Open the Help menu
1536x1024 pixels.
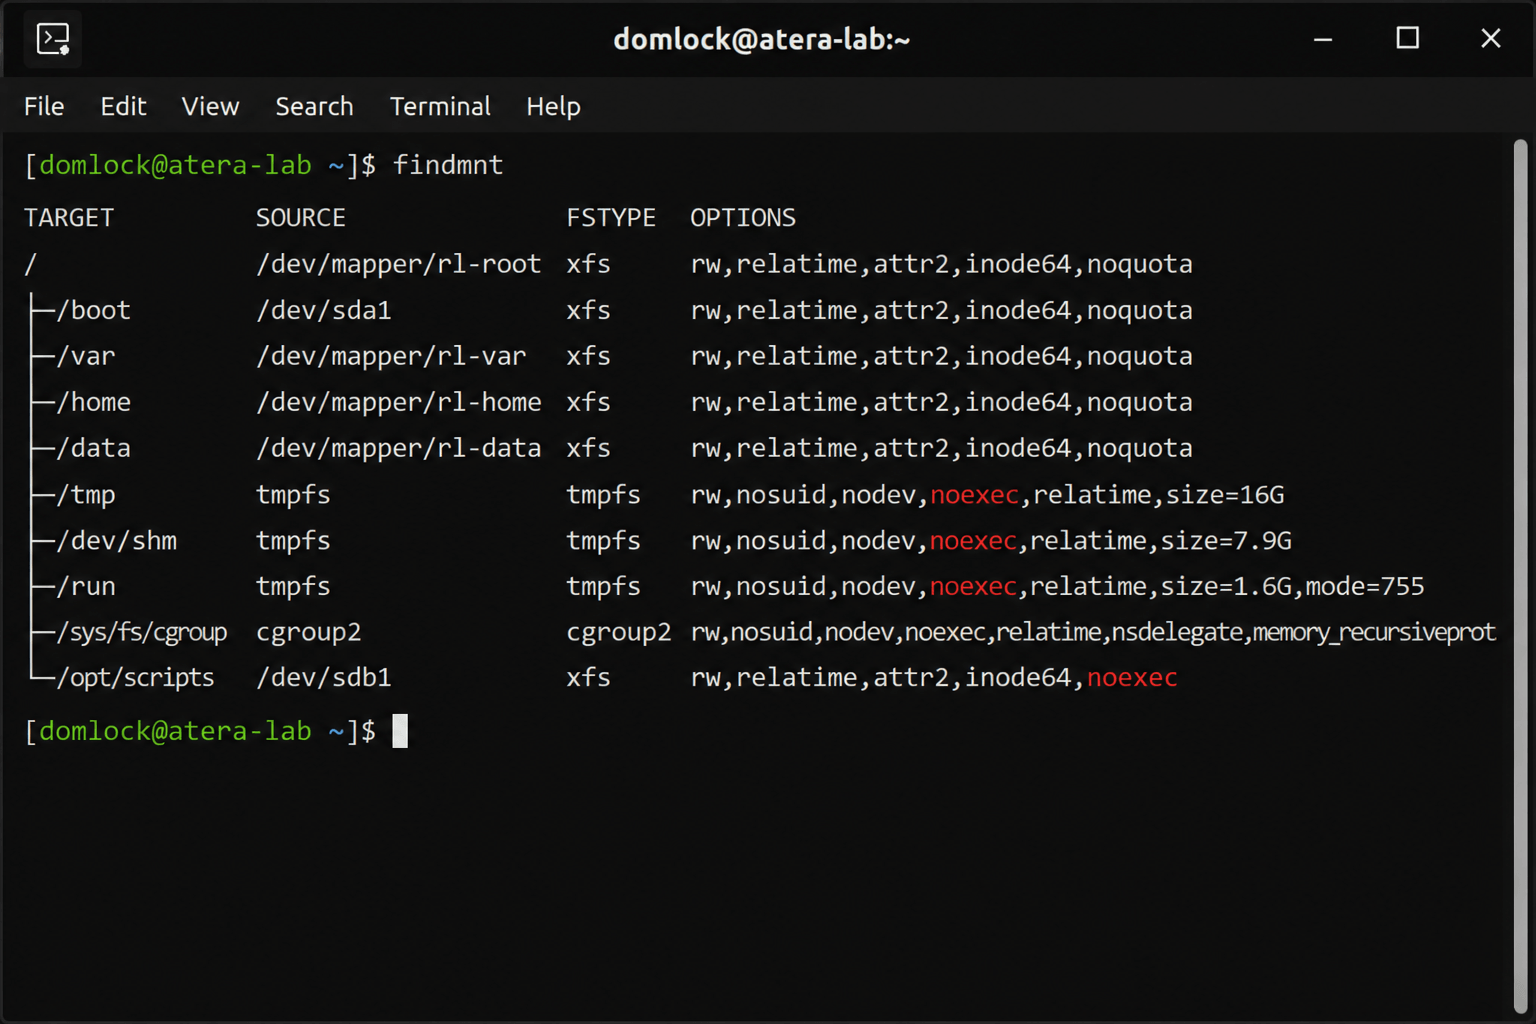pyautogui.click(x=553, y=106)
